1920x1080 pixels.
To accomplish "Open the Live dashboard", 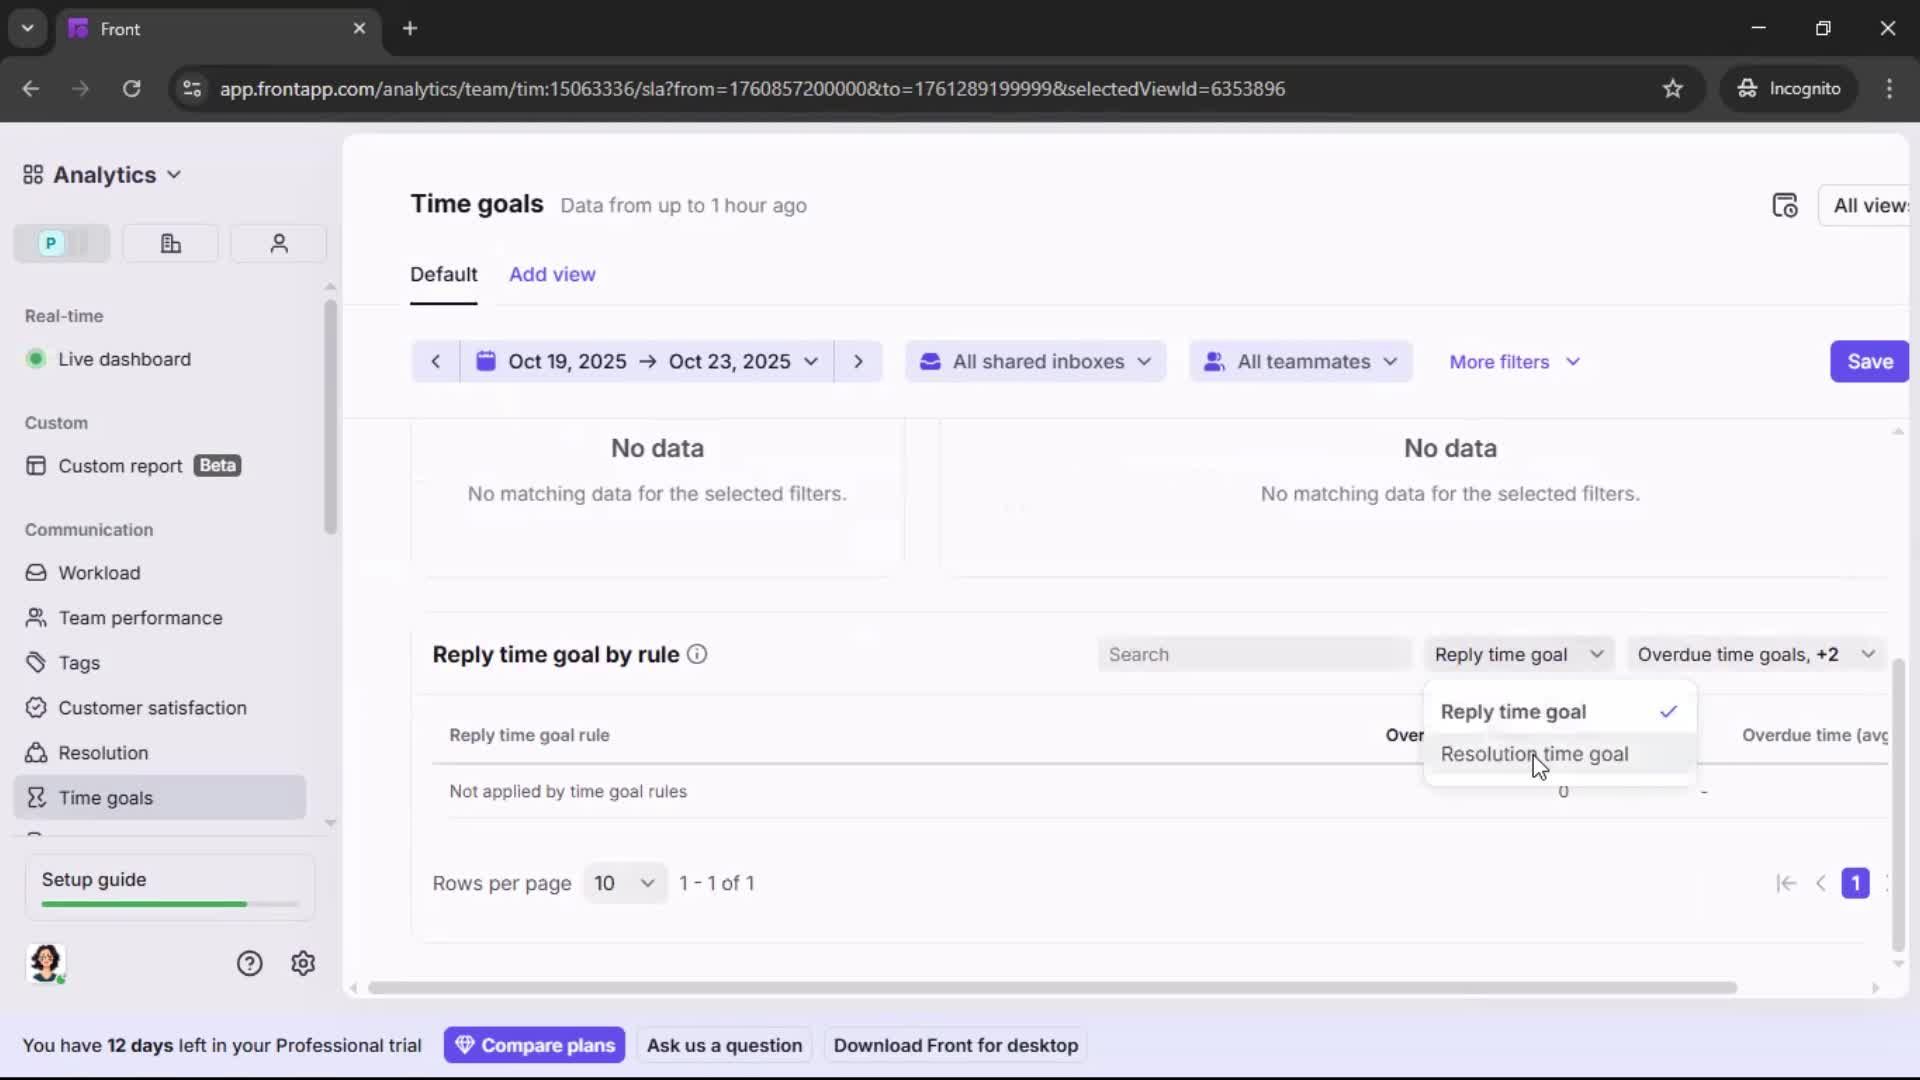I will click(123, 359).
